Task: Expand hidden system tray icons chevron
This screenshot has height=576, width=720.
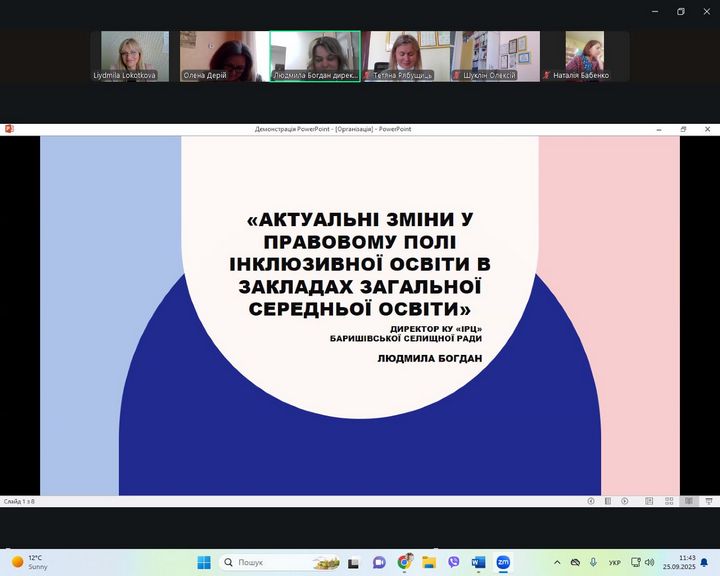Action: click(558, 562)
